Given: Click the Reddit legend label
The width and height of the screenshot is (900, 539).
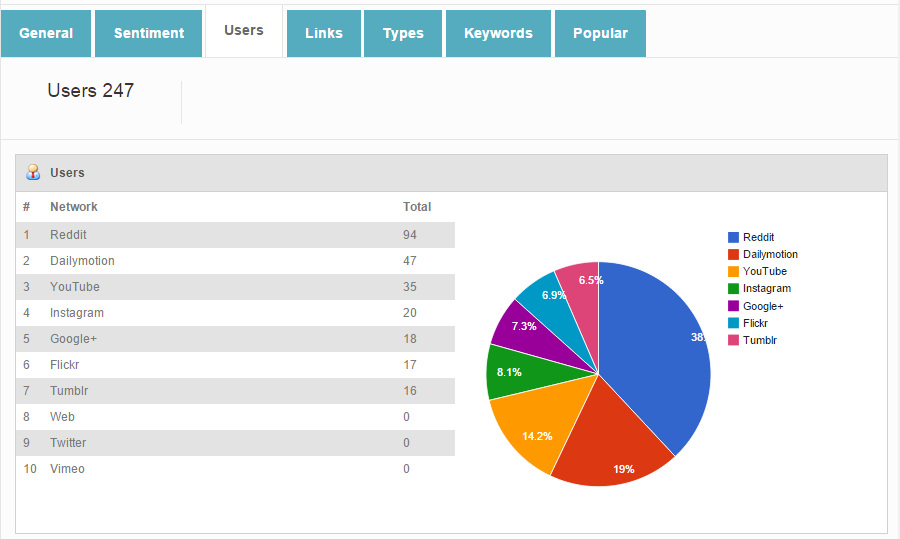Looking at the screenshot, I should click(x=758, y=237).
